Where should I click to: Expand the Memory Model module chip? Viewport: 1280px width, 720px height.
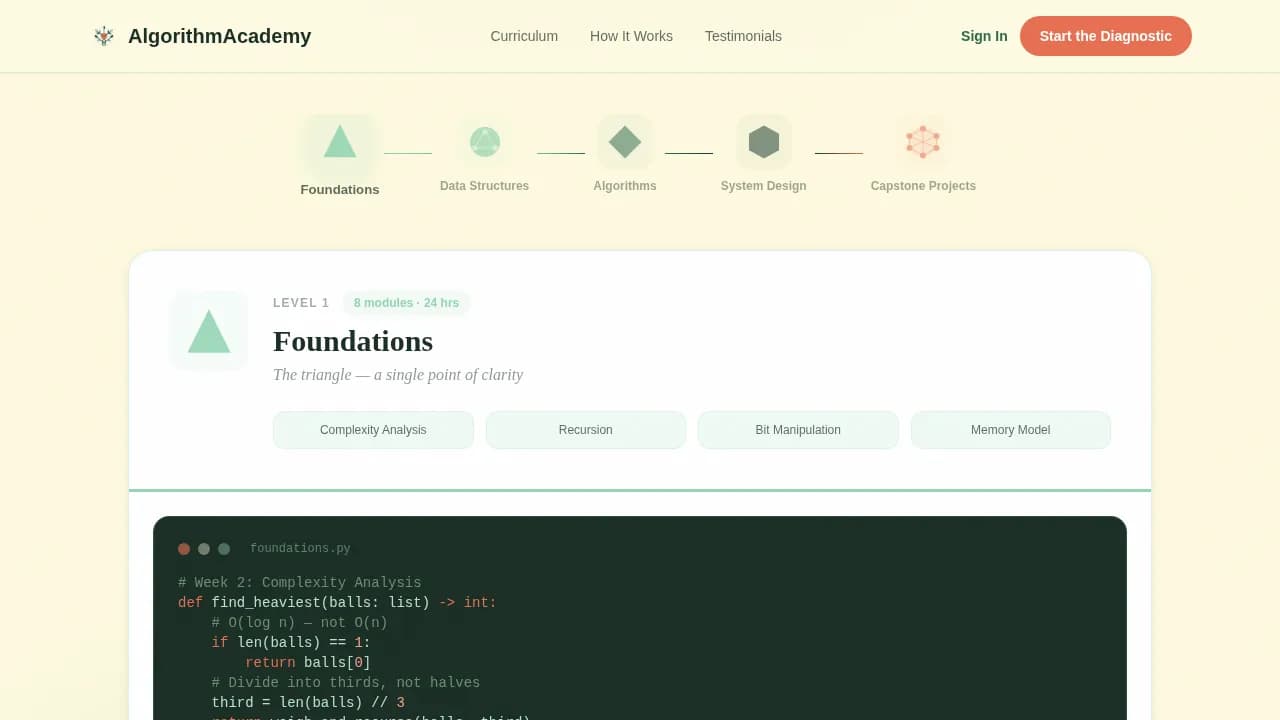[1010, 429]
